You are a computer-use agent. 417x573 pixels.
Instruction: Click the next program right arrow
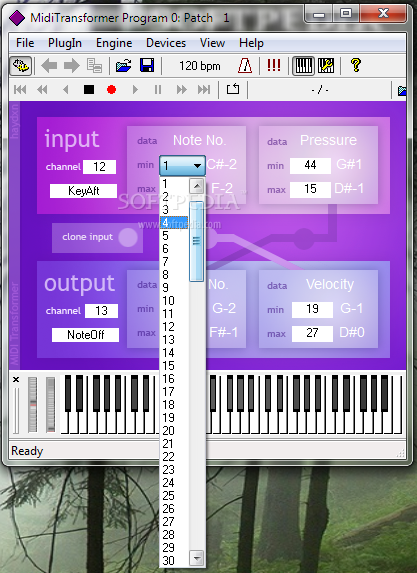point(71,66)
